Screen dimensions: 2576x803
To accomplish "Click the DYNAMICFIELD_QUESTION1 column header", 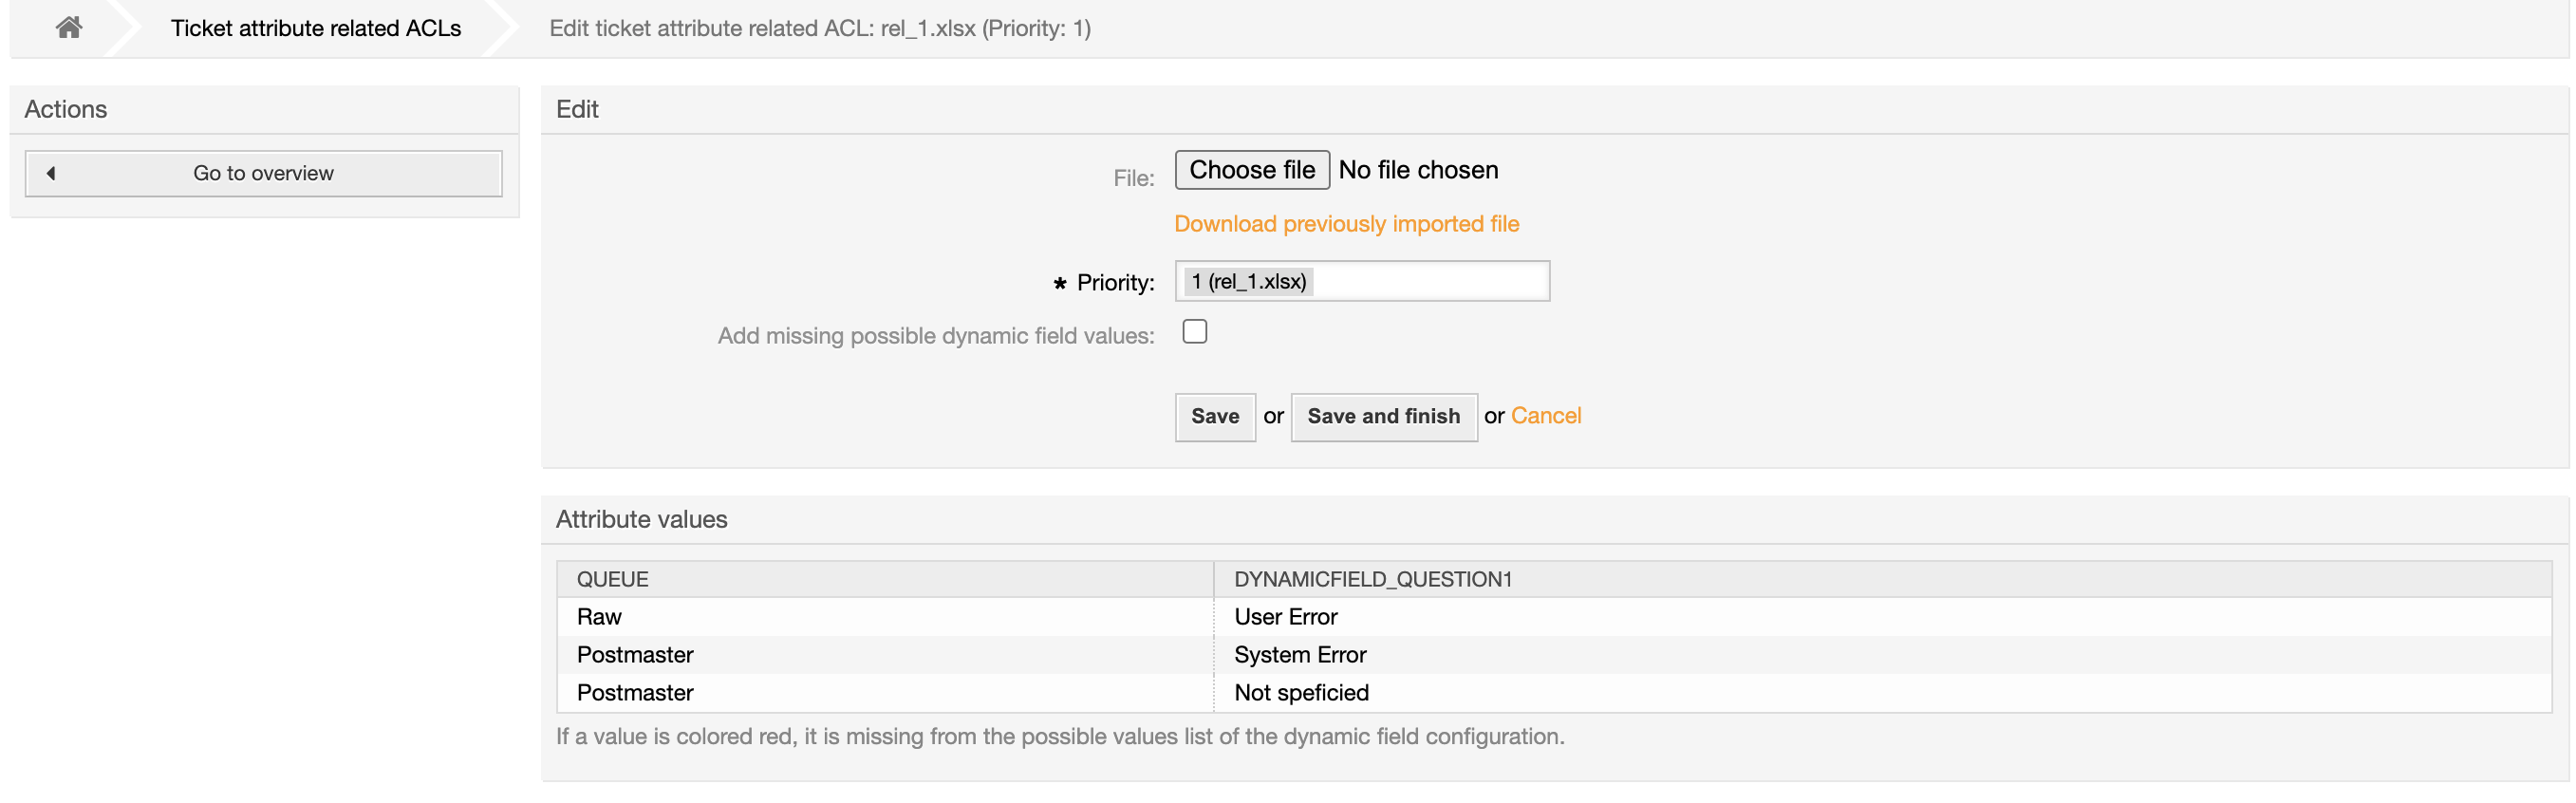I will tap(1372, 580).
